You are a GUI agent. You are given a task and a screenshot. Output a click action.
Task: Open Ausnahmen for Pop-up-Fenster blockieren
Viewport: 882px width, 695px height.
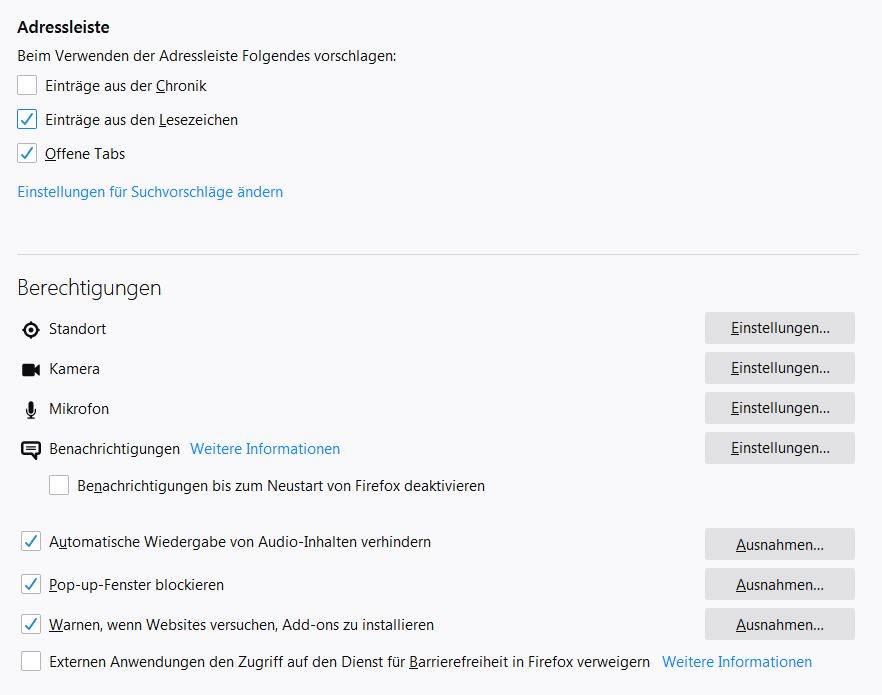coord(780,584)
